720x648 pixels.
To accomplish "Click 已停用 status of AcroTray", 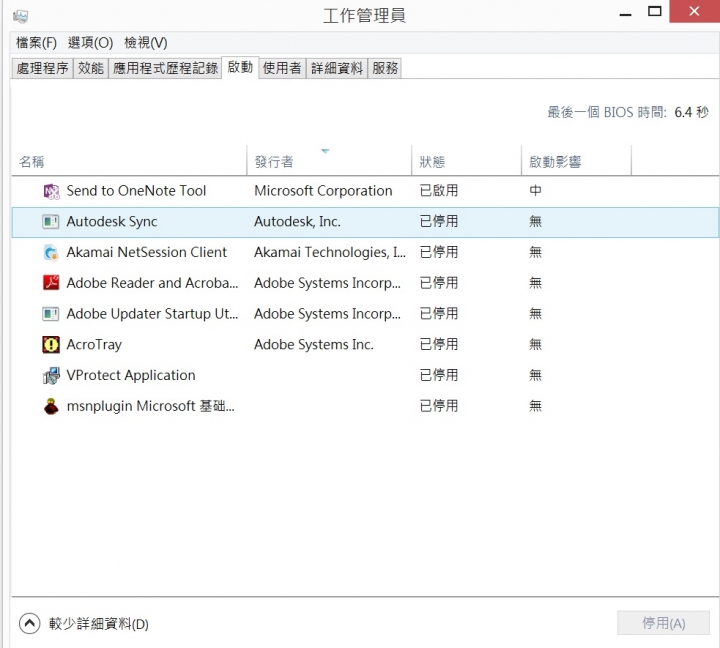I will [x=439, y=344].
